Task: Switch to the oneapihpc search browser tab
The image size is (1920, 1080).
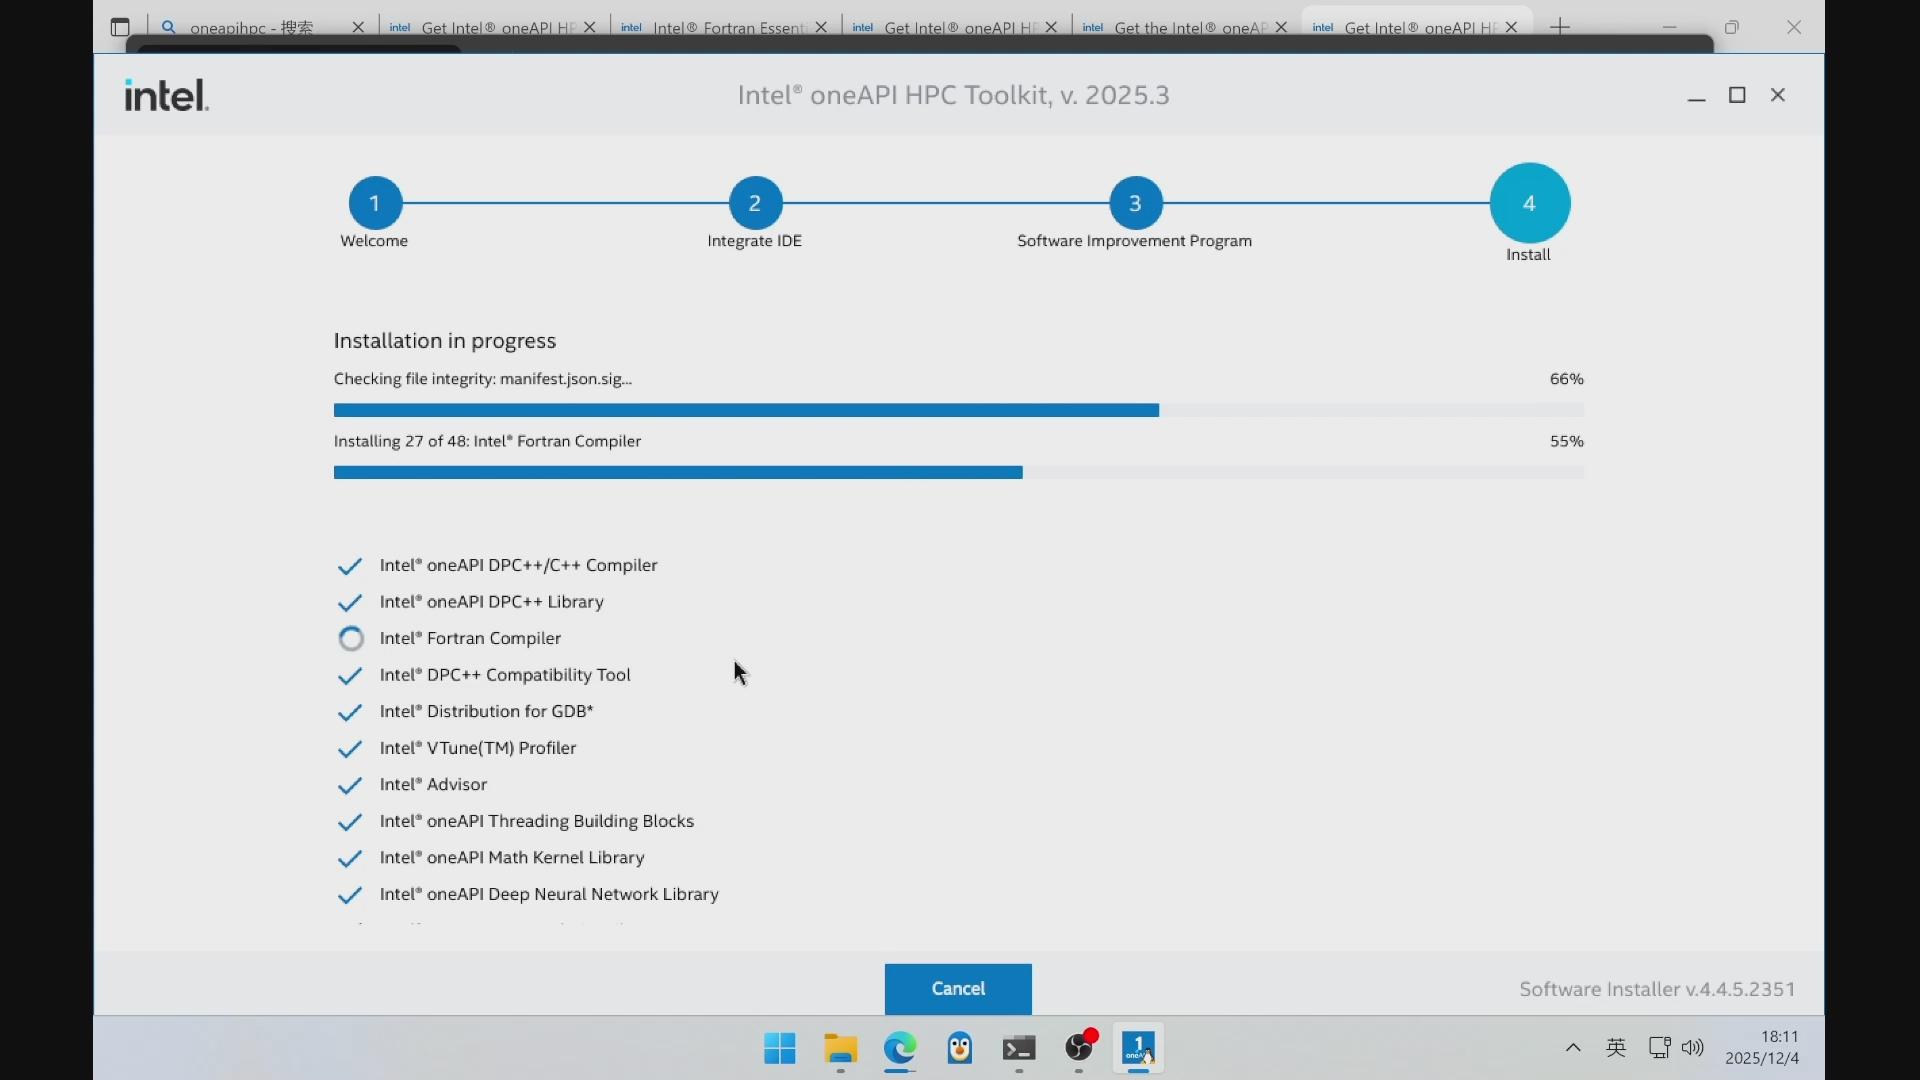Action: [x=252, y=27]
